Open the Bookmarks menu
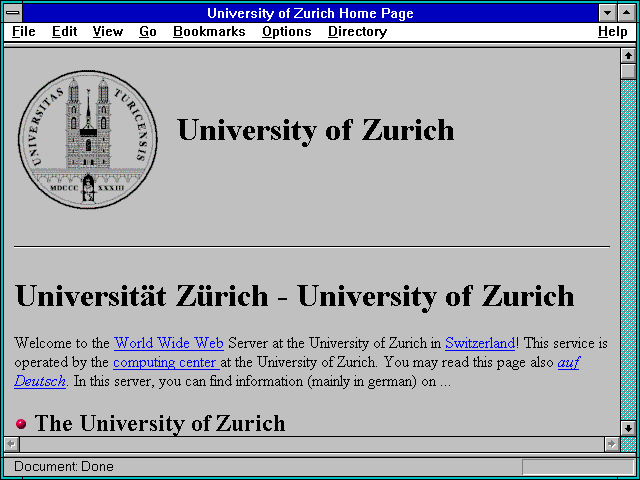 (209, 32)
